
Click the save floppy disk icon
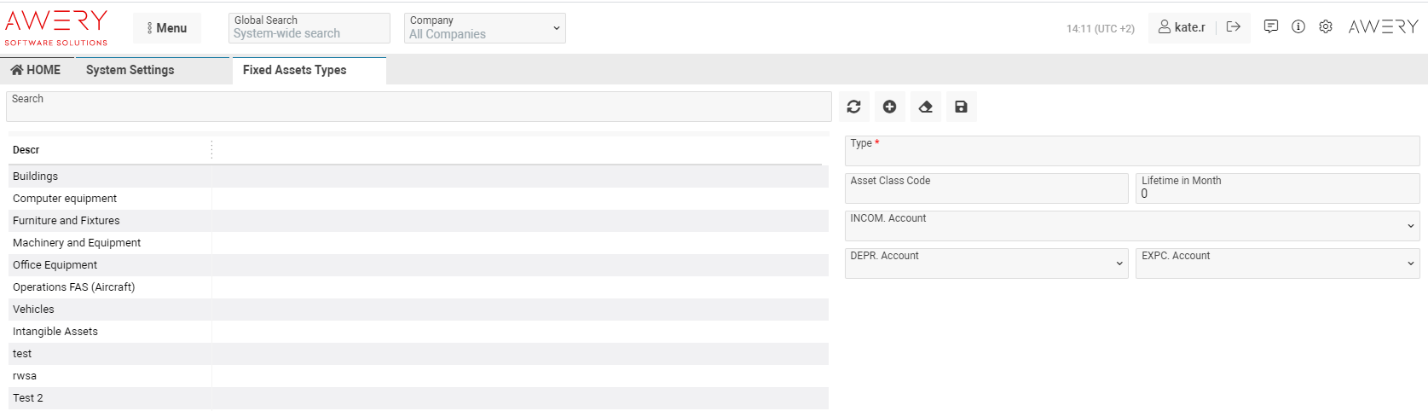[961, 107]
